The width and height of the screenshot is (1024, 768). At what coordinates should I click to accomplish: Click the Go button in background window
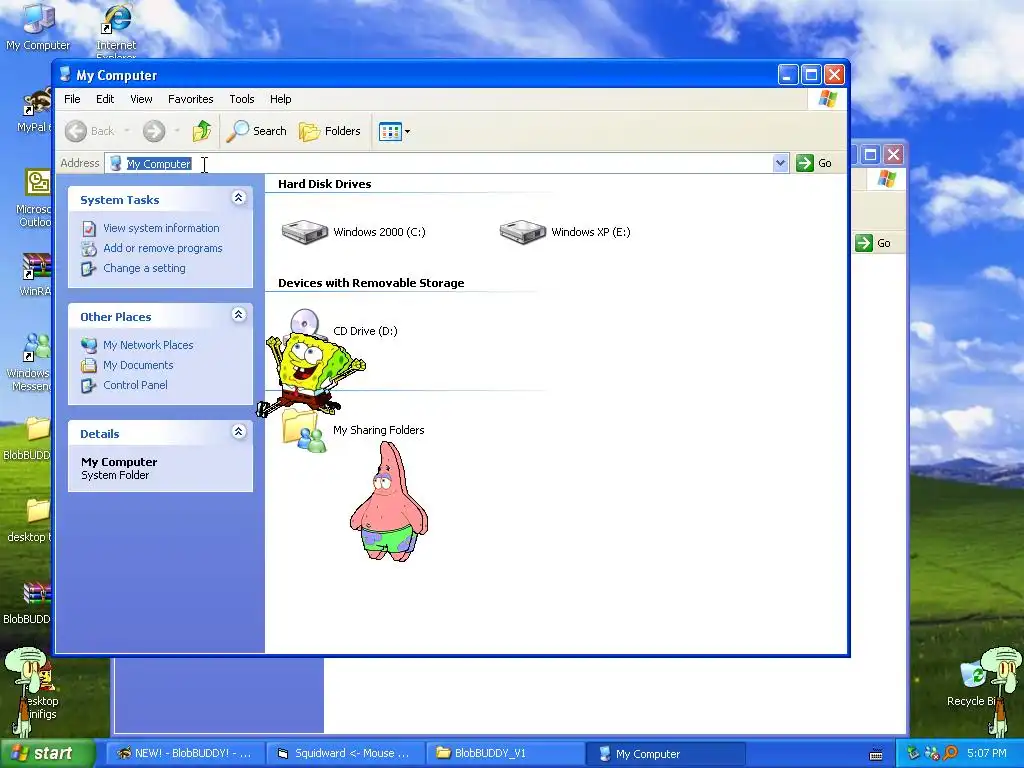873,243
